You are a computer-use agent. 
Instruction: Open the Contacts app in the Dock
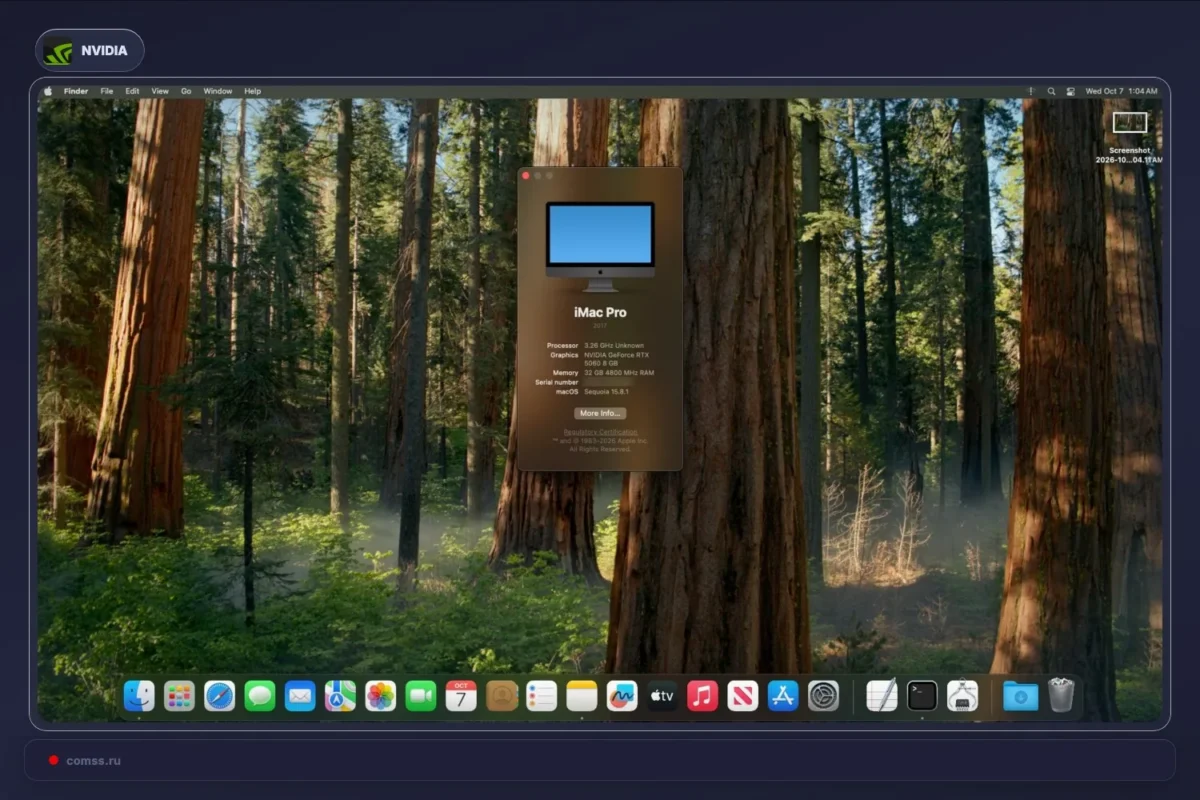point(501,695)
